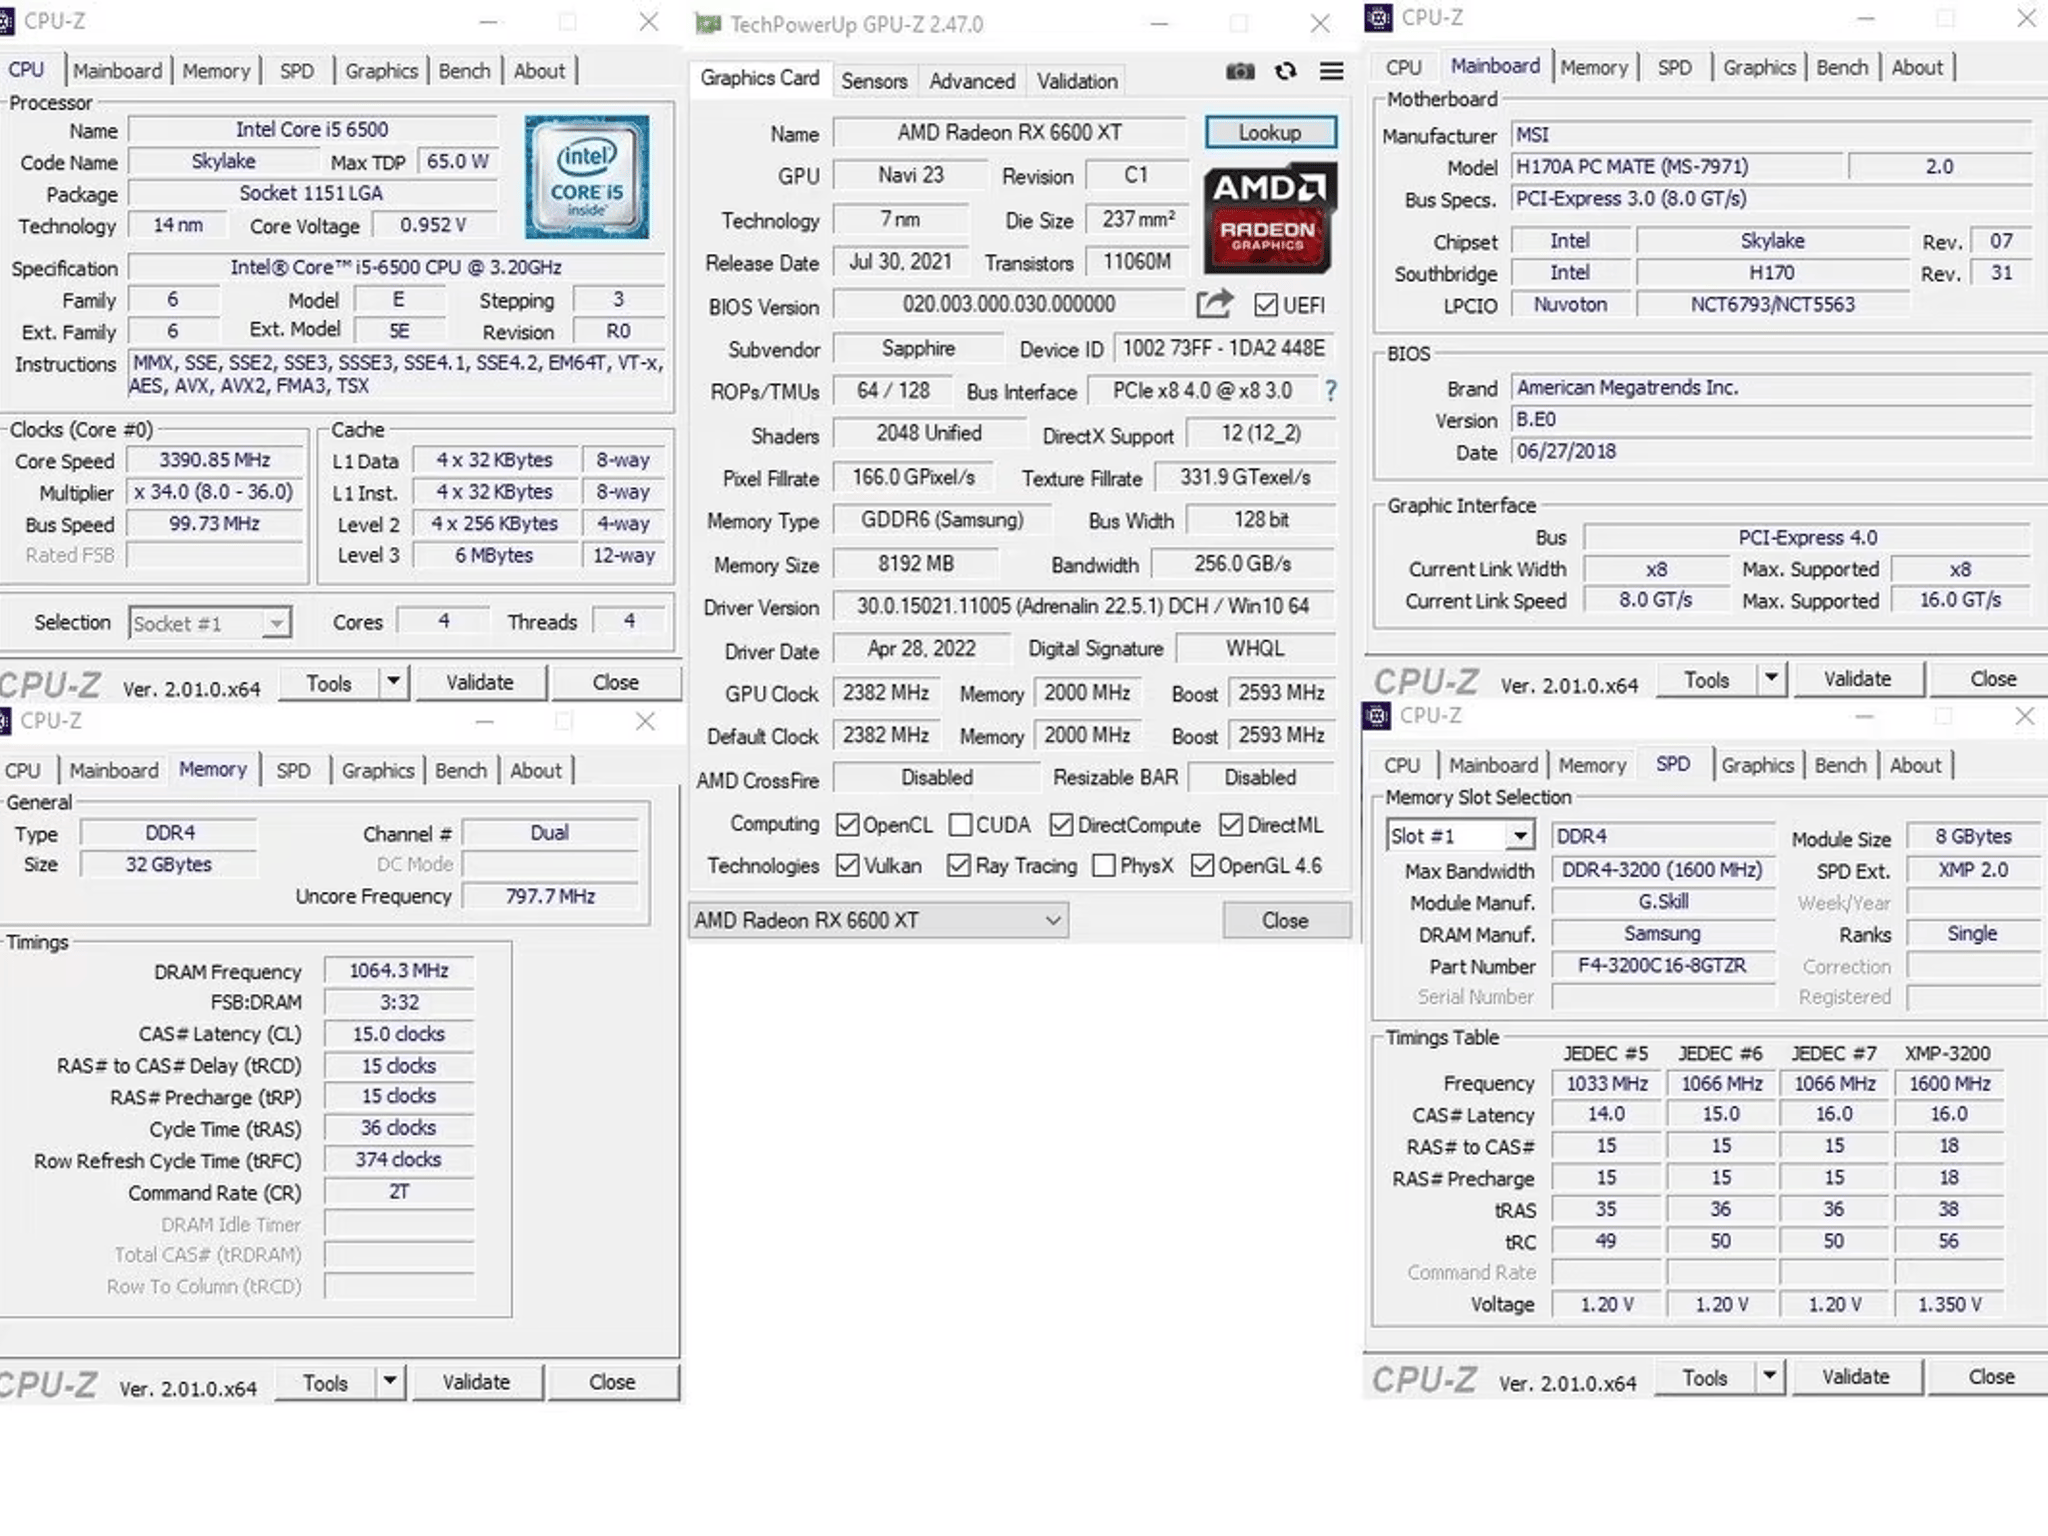
Task: Toggle the Vulkan checkbox
Action: [847, 866]
